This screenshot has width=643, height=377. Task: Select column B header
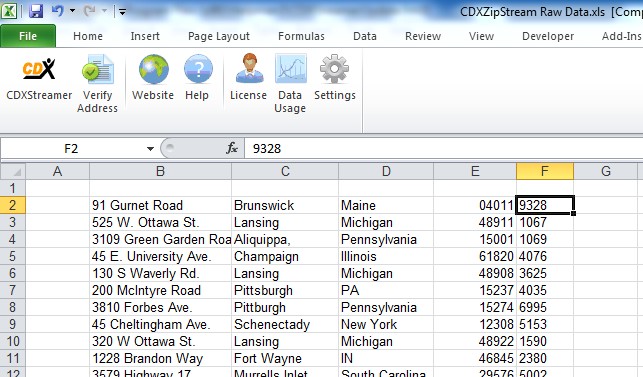160,171
